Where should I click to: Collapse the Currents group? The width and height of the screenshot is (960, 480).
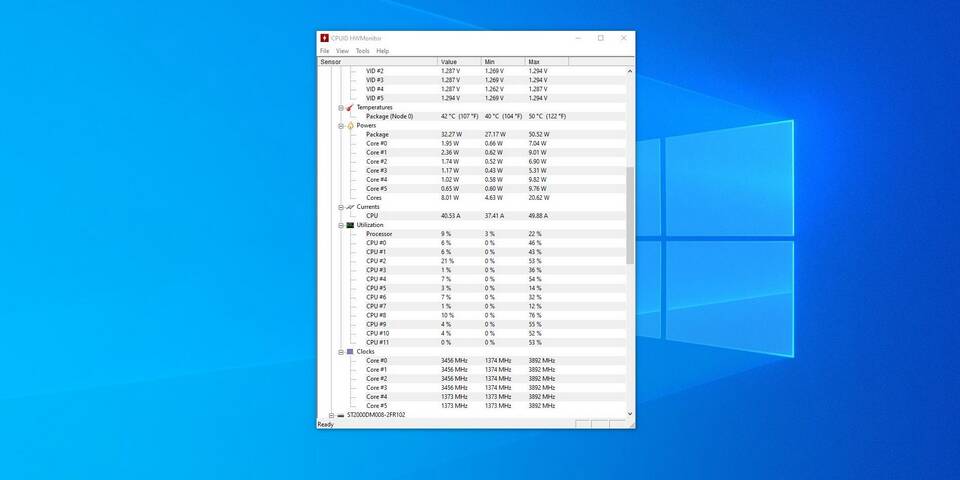(341, 207)
